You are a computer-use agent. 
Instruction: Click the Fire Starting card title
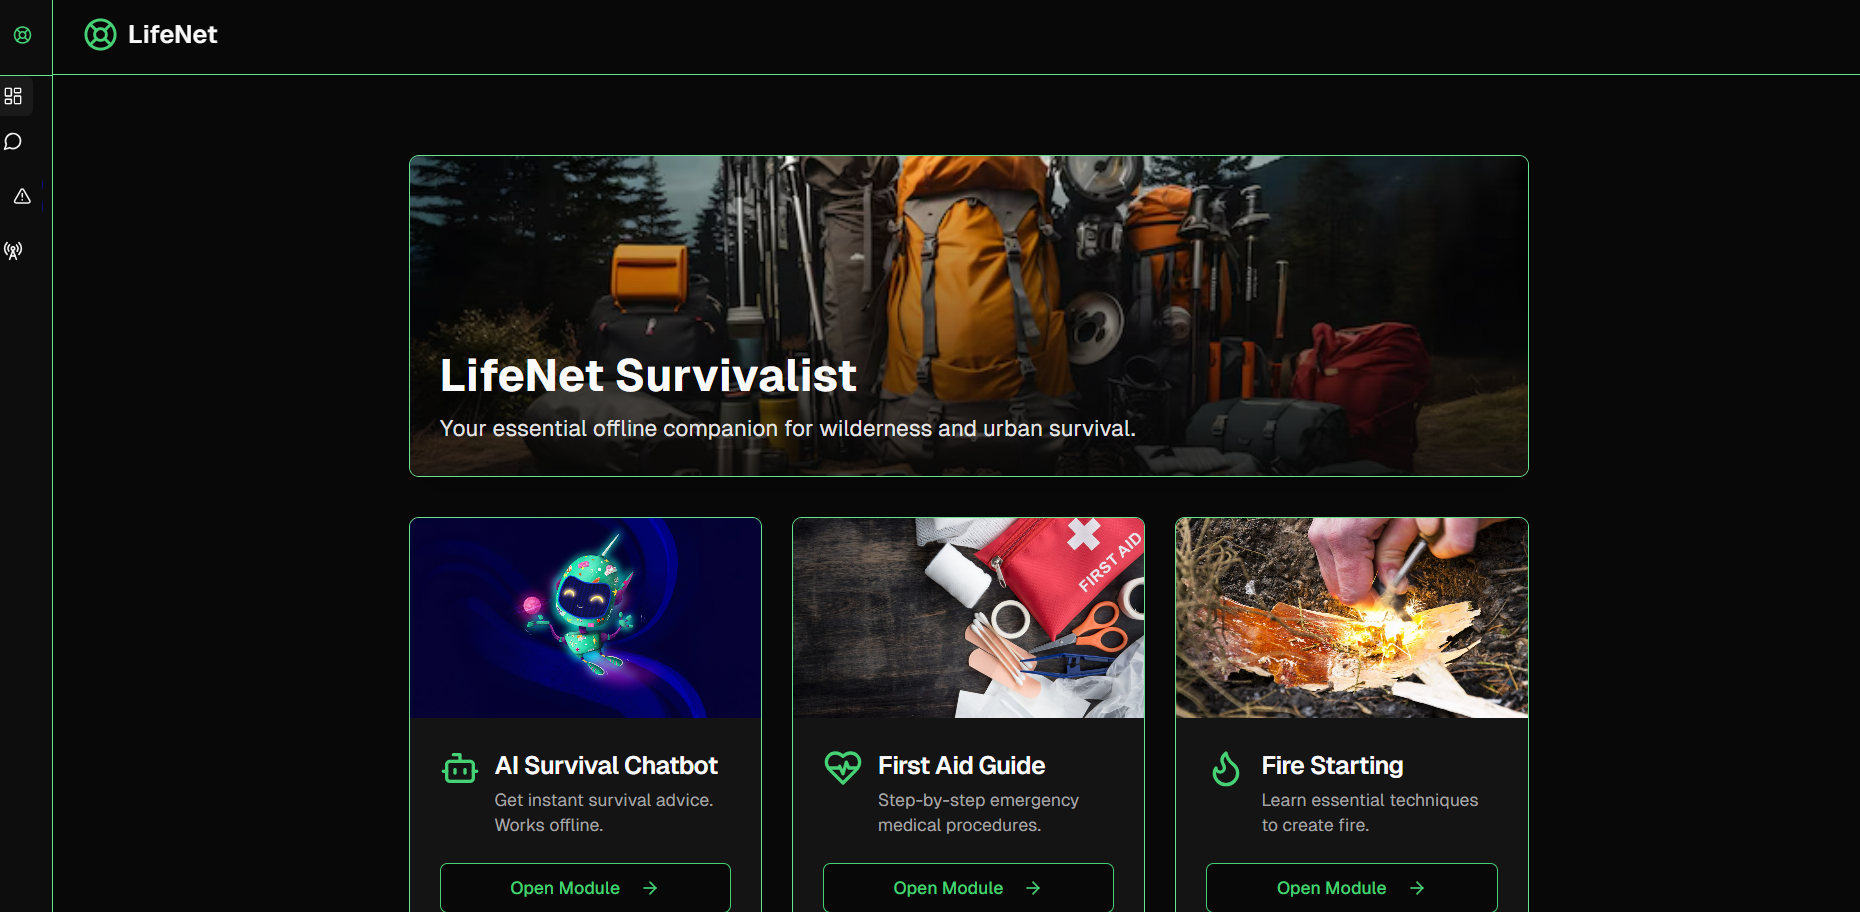(1332, 765)
